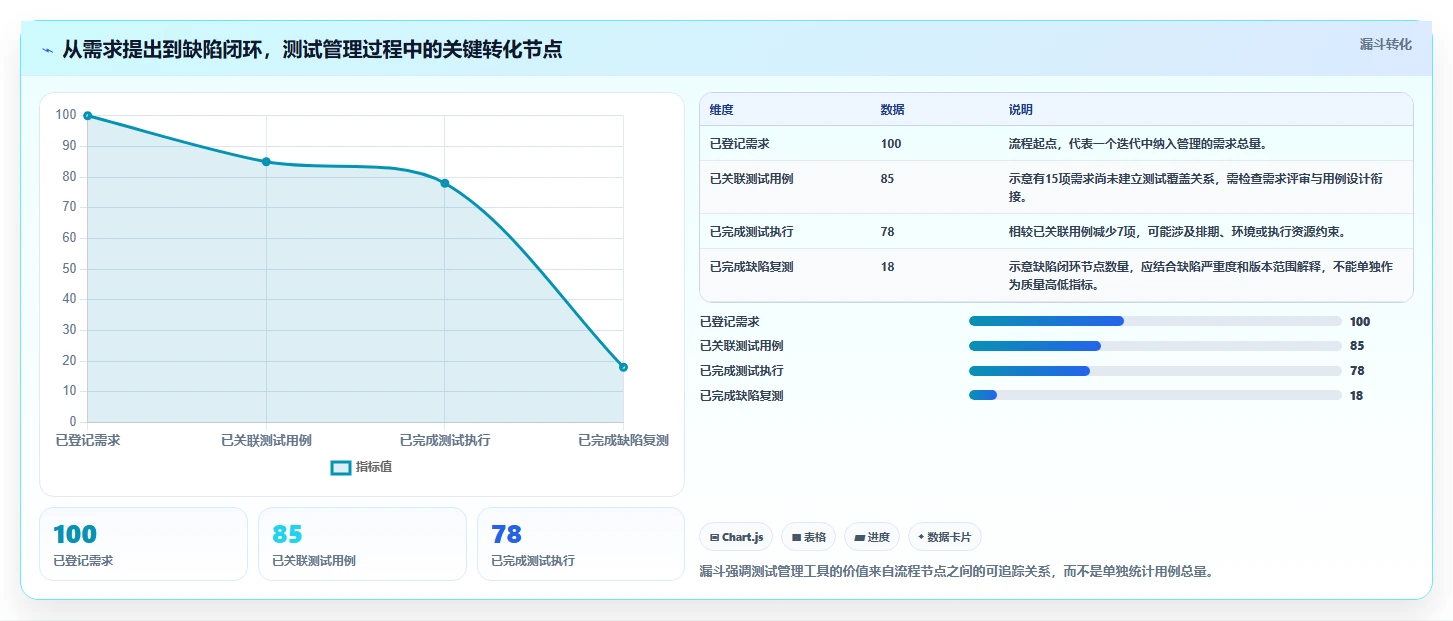Open the data card showing 85 已关联测试用例
This screenshot has width=1453, height=621.
tap(362, 544)
